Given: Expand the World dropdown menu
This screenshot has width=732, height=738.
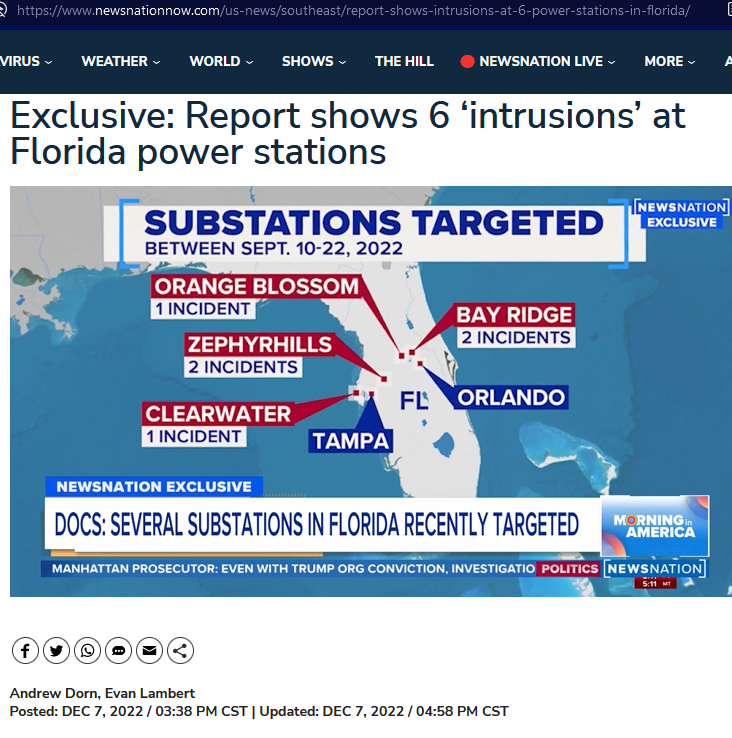Looking at the screenshot, I should pos(221,61).
